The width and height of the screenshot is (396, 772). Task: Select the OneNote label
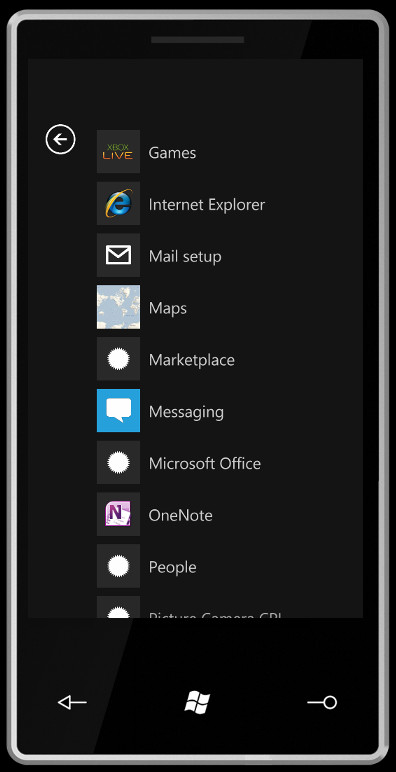point(181,515)
